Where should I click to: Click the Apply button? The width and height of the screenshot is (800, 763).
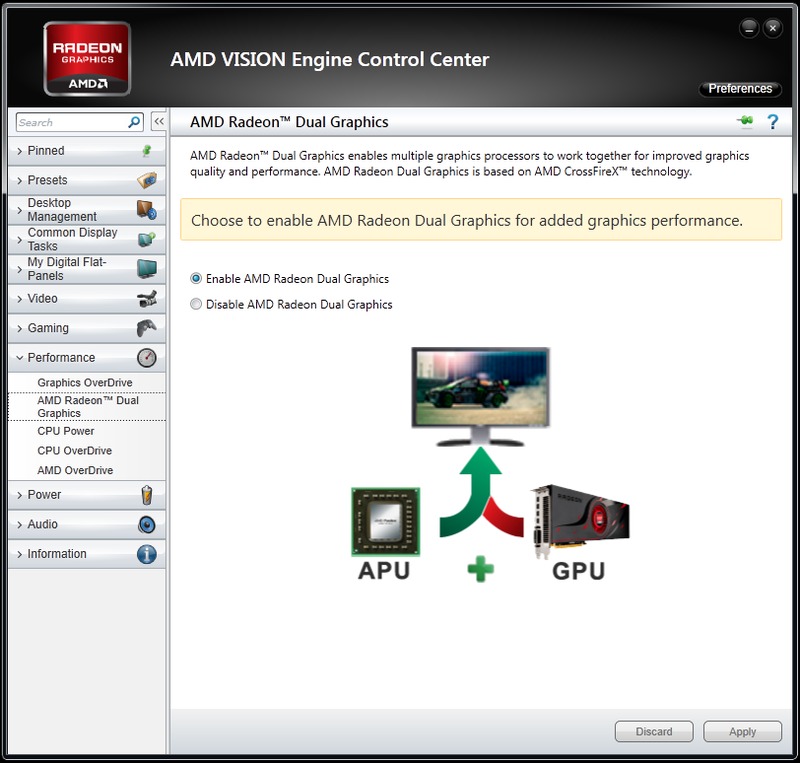[742, 731]
